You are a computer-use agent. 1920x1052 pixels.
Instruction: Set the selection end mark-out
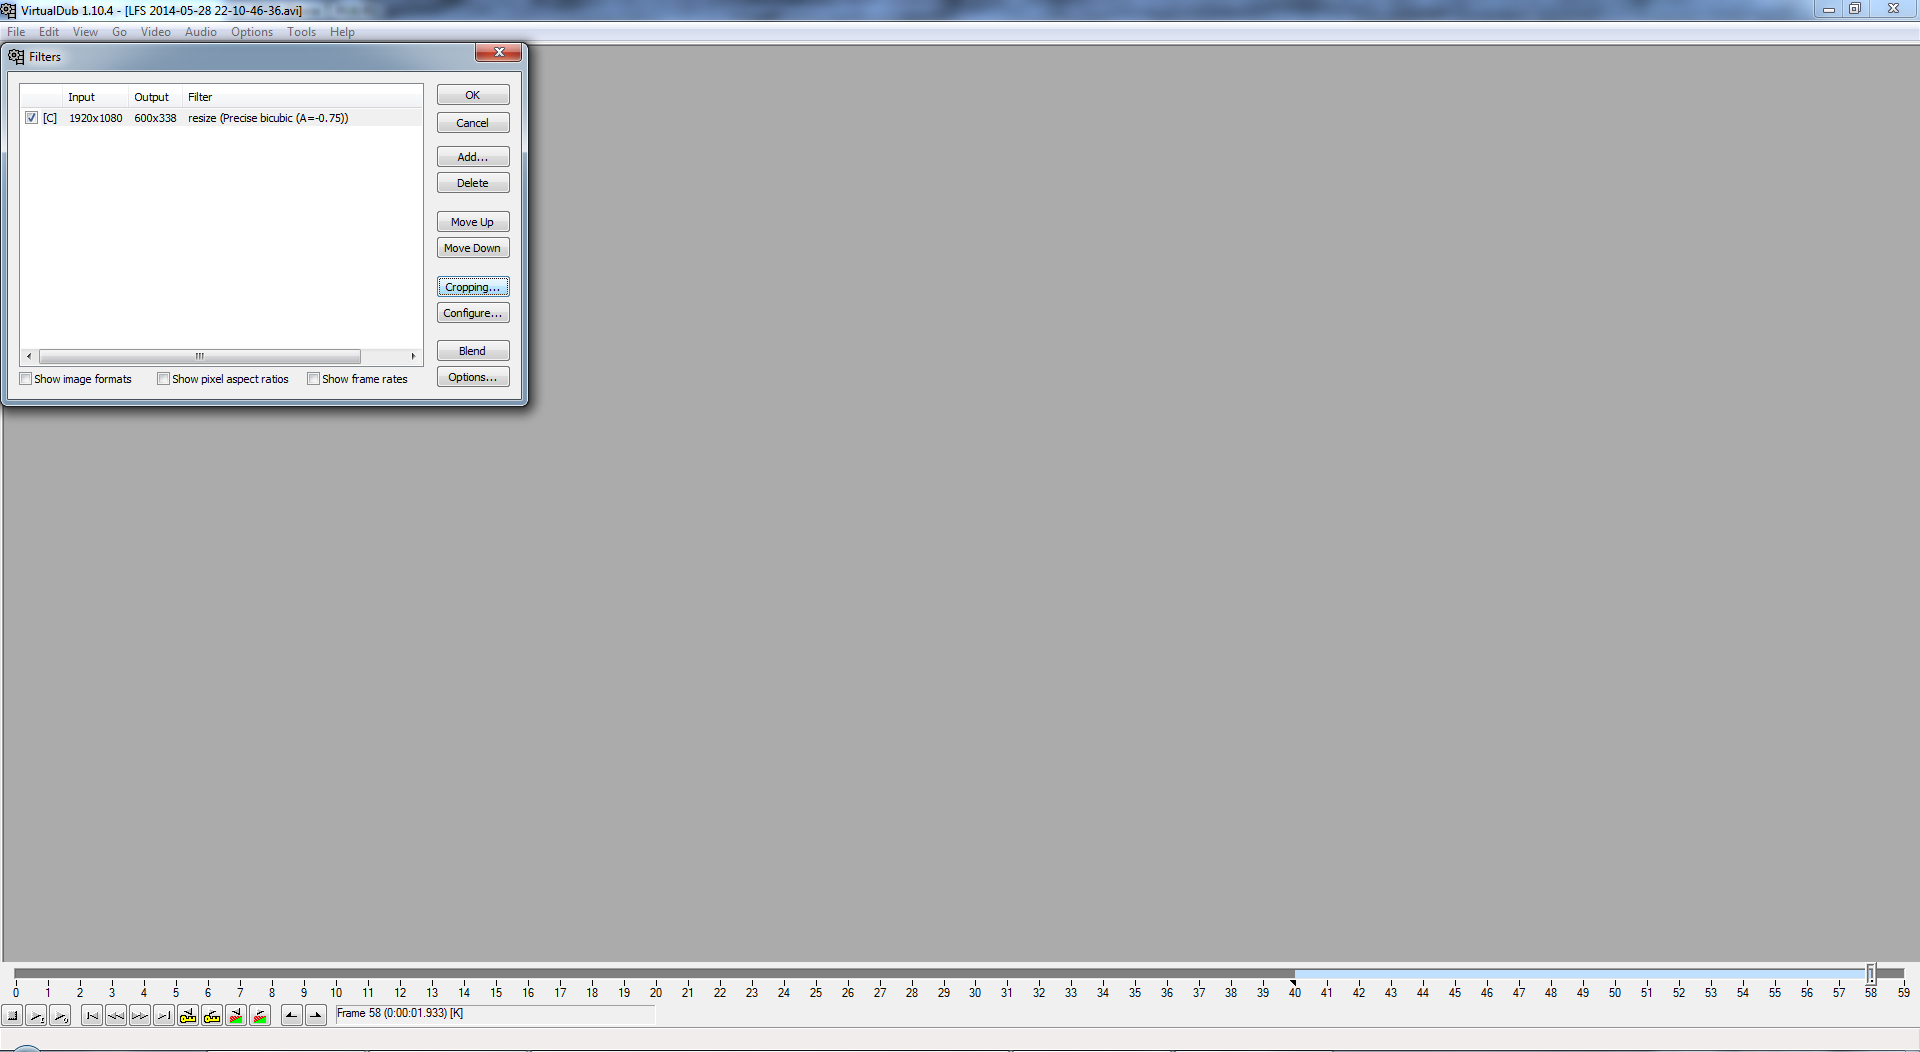tap(316, 1016)
